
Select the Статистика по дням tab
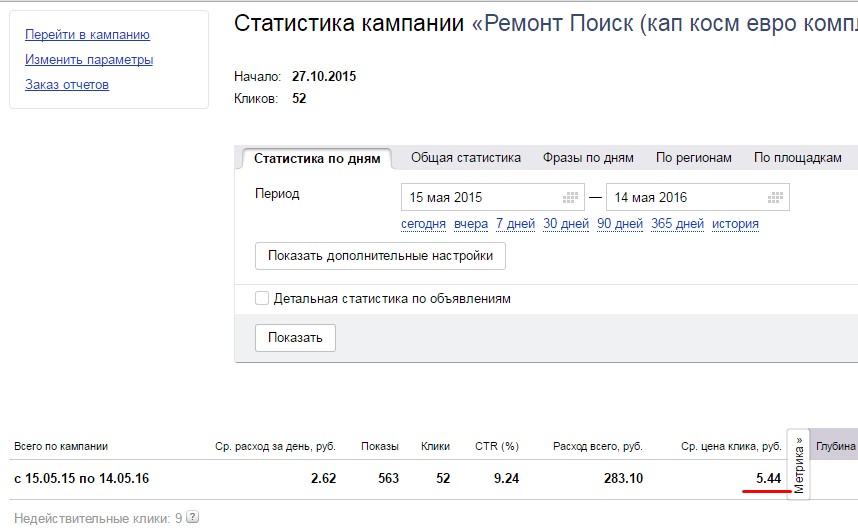pyautogui.click(x=317, y=158)
